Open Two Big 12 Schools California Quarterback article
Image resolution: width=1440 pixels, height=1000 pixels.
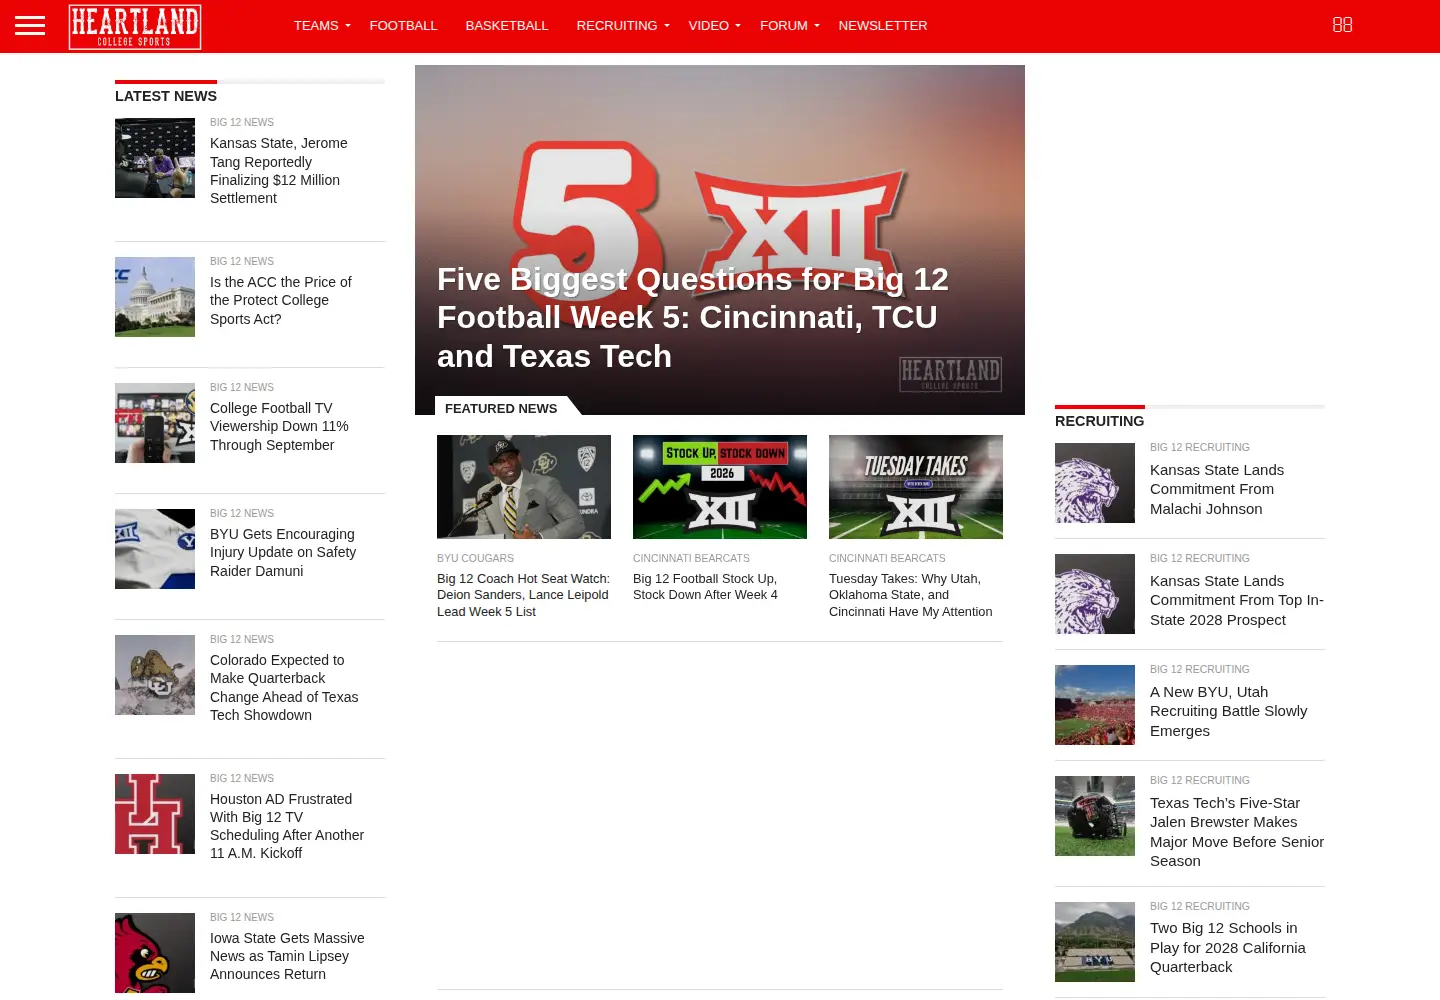(1228, 947)
